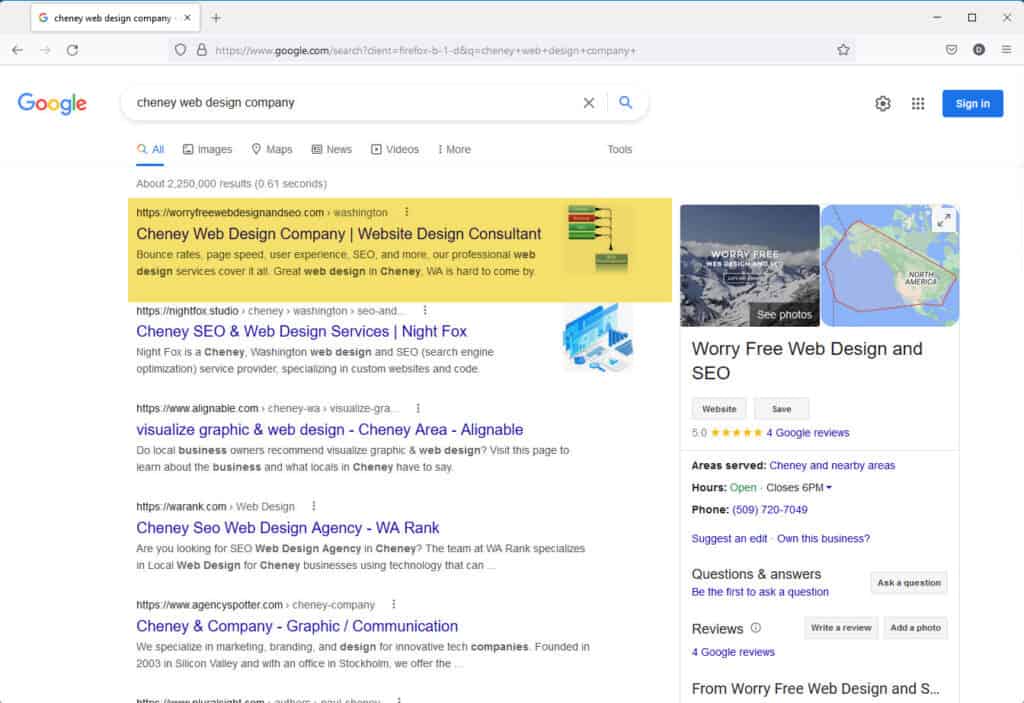
Task: Click the Sign in button
Action: [x=972, y=103]
